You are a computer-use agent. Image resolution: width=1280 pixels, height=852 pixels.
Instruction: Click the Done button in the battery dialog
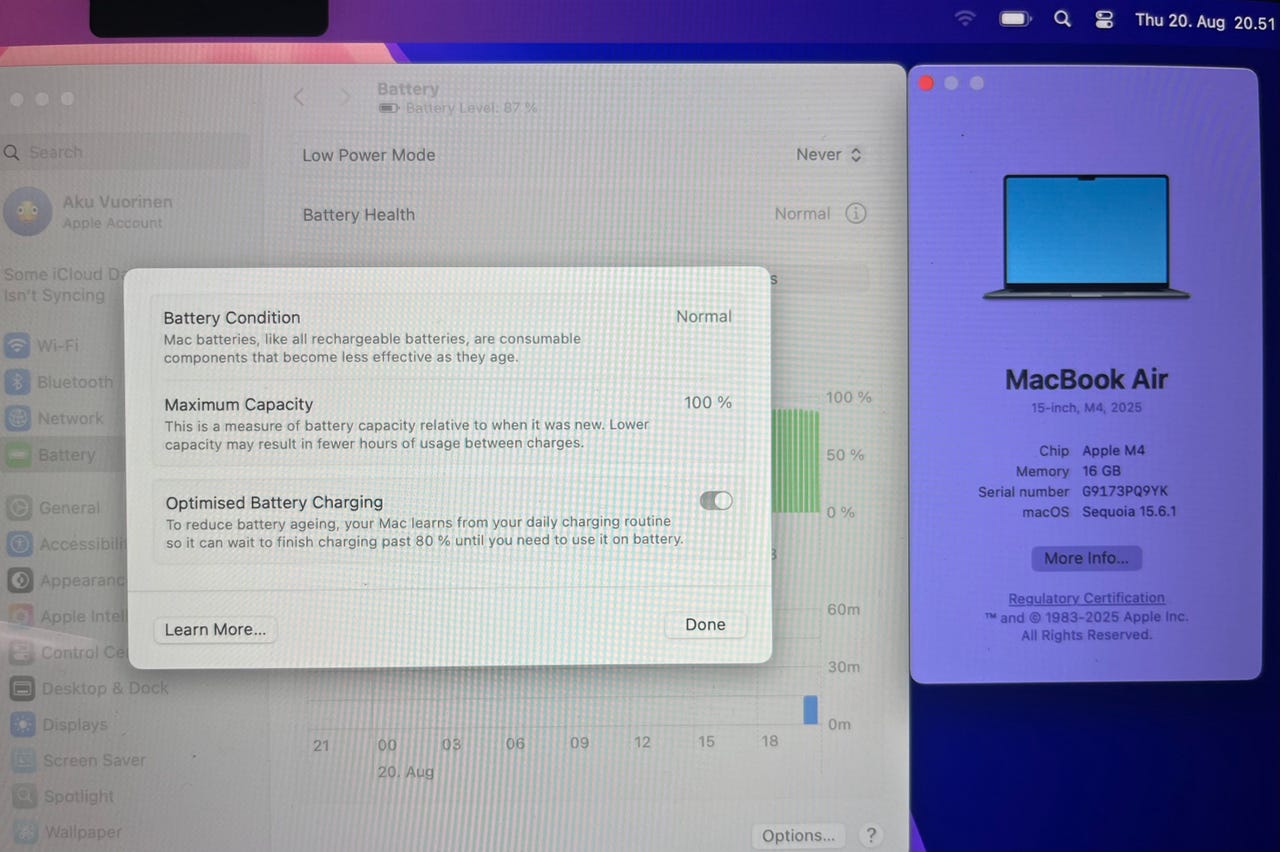705,624
